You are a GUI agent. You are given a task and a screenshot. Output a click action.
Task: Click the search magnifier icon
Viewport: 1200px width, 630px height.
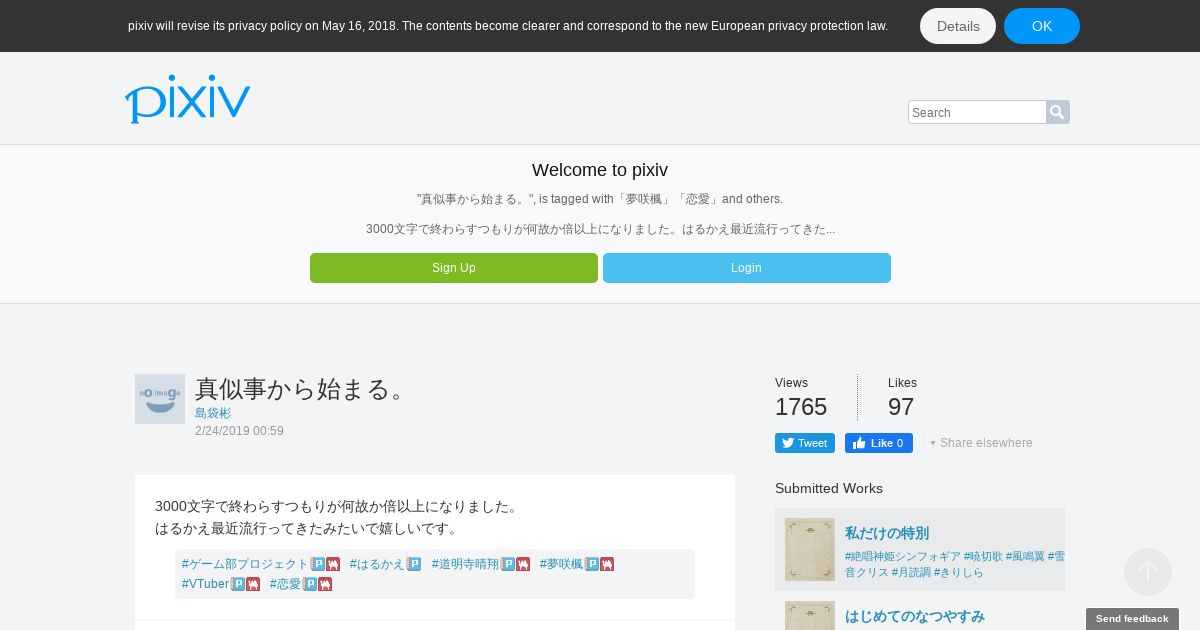pyautogui.click(x=1058, y=112)
